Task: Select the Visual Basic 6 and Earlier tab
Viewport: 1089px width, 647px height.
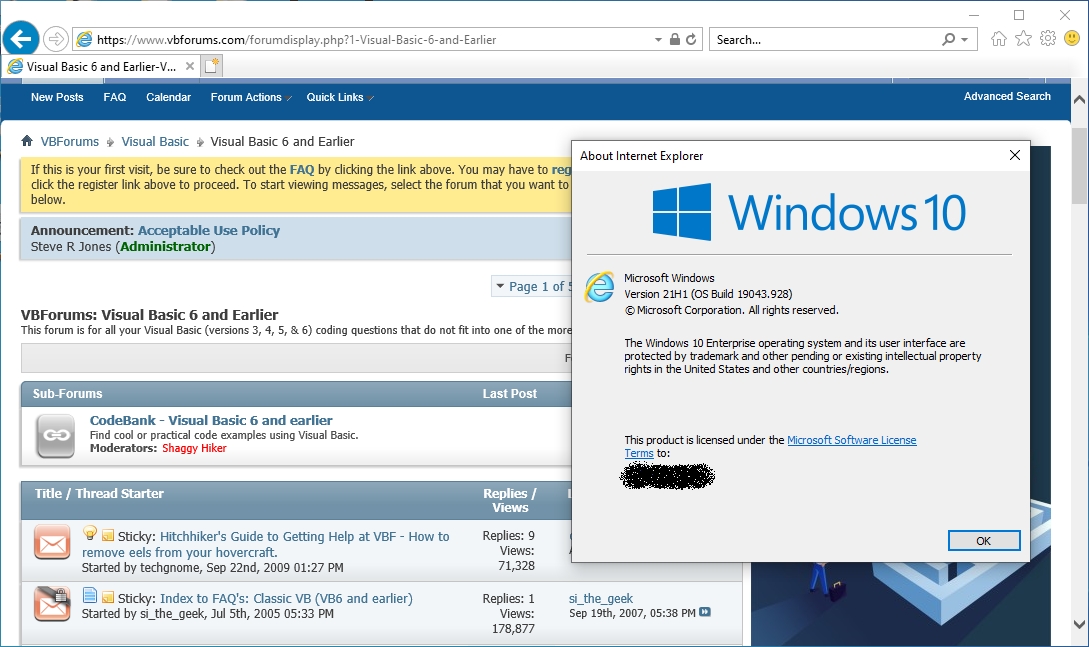Action: coord(97,64)
